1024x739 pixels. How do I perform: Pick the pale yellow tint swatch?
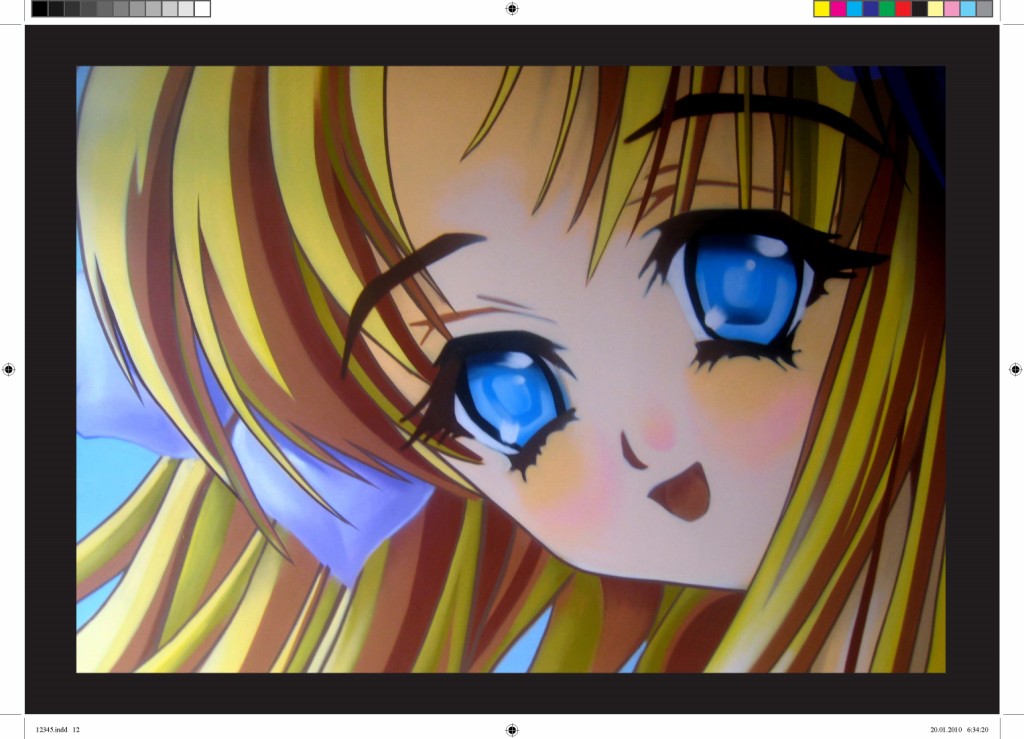click(935, 8)
